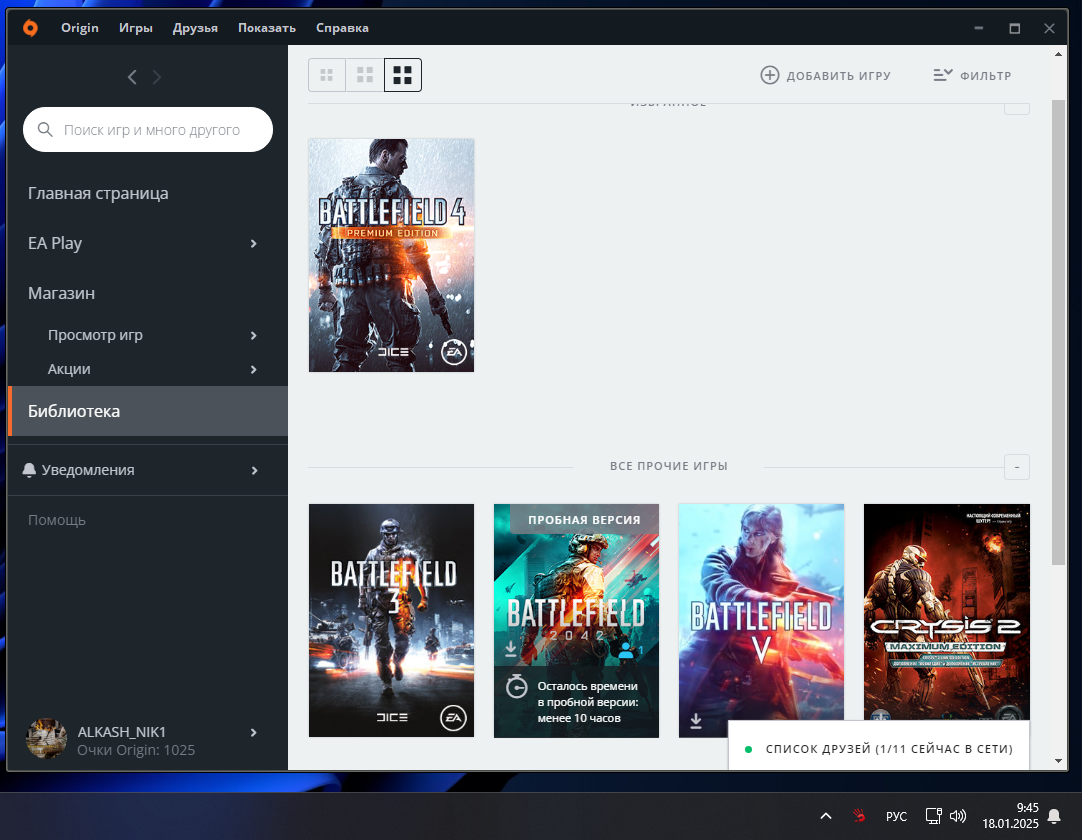Switch the РУС input language
The height and width of the screenshot is (840, 1082).
tap(896, 817)
